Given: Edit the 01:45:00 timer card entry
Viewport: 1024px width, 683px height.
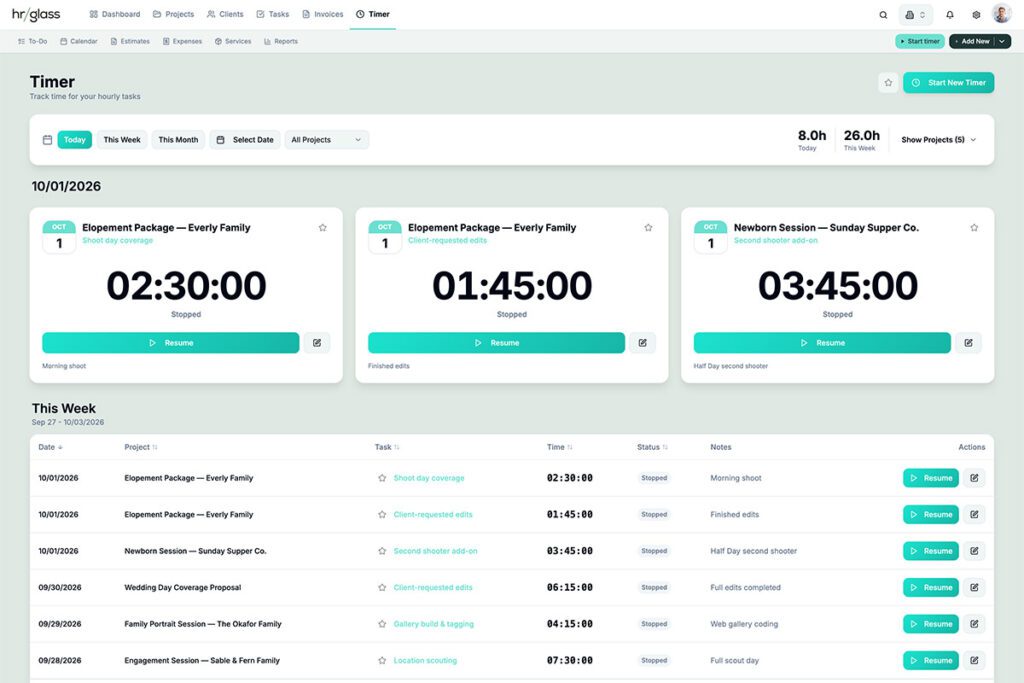Looking at the screenshot, I should pyautogui.click(x=643, y=343).
